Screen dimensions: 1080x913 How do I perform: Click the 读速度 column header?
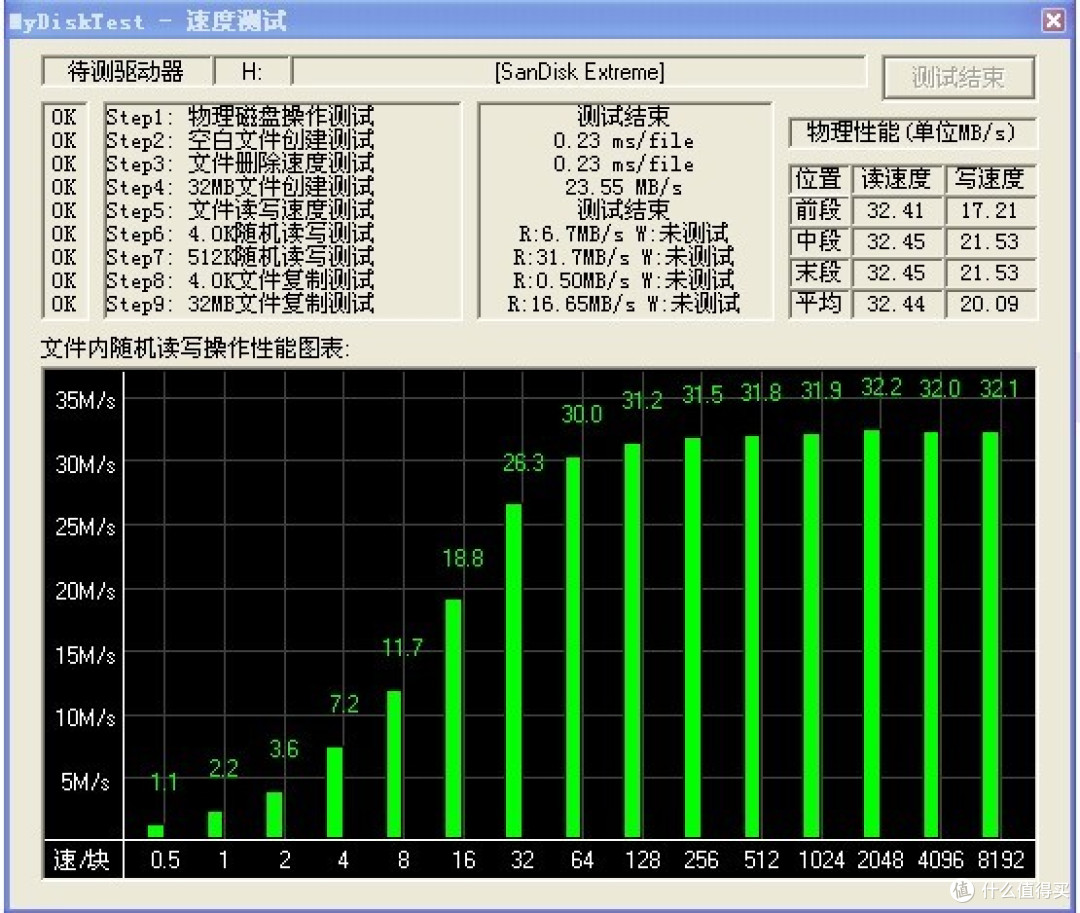pos(896,179)
